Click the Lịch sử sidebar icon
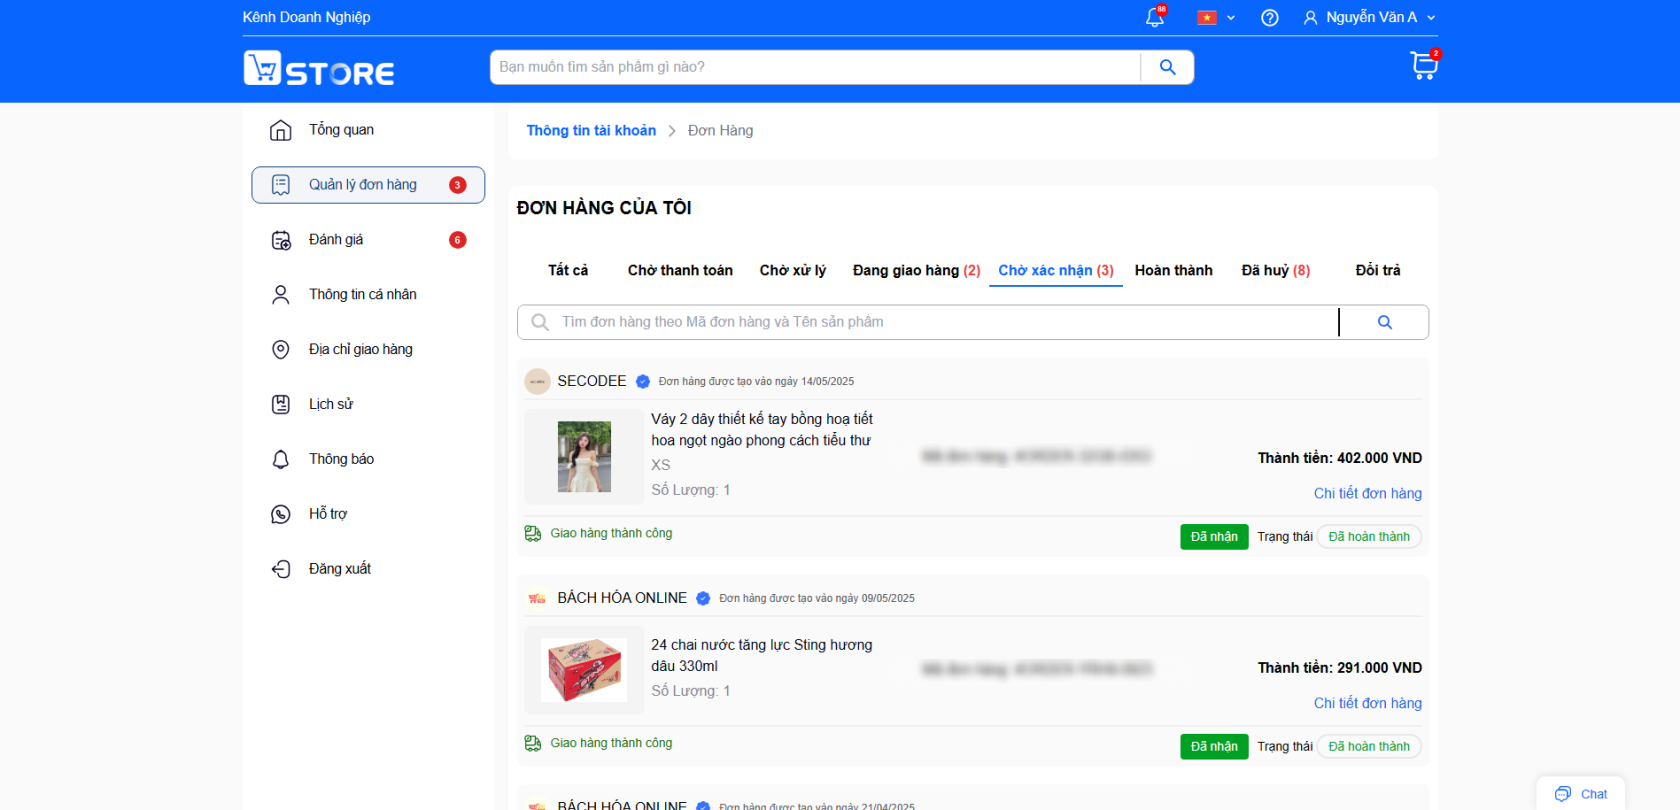This screenshot has height=810, width=1680. pyautogui.click(x=281, y=404)
